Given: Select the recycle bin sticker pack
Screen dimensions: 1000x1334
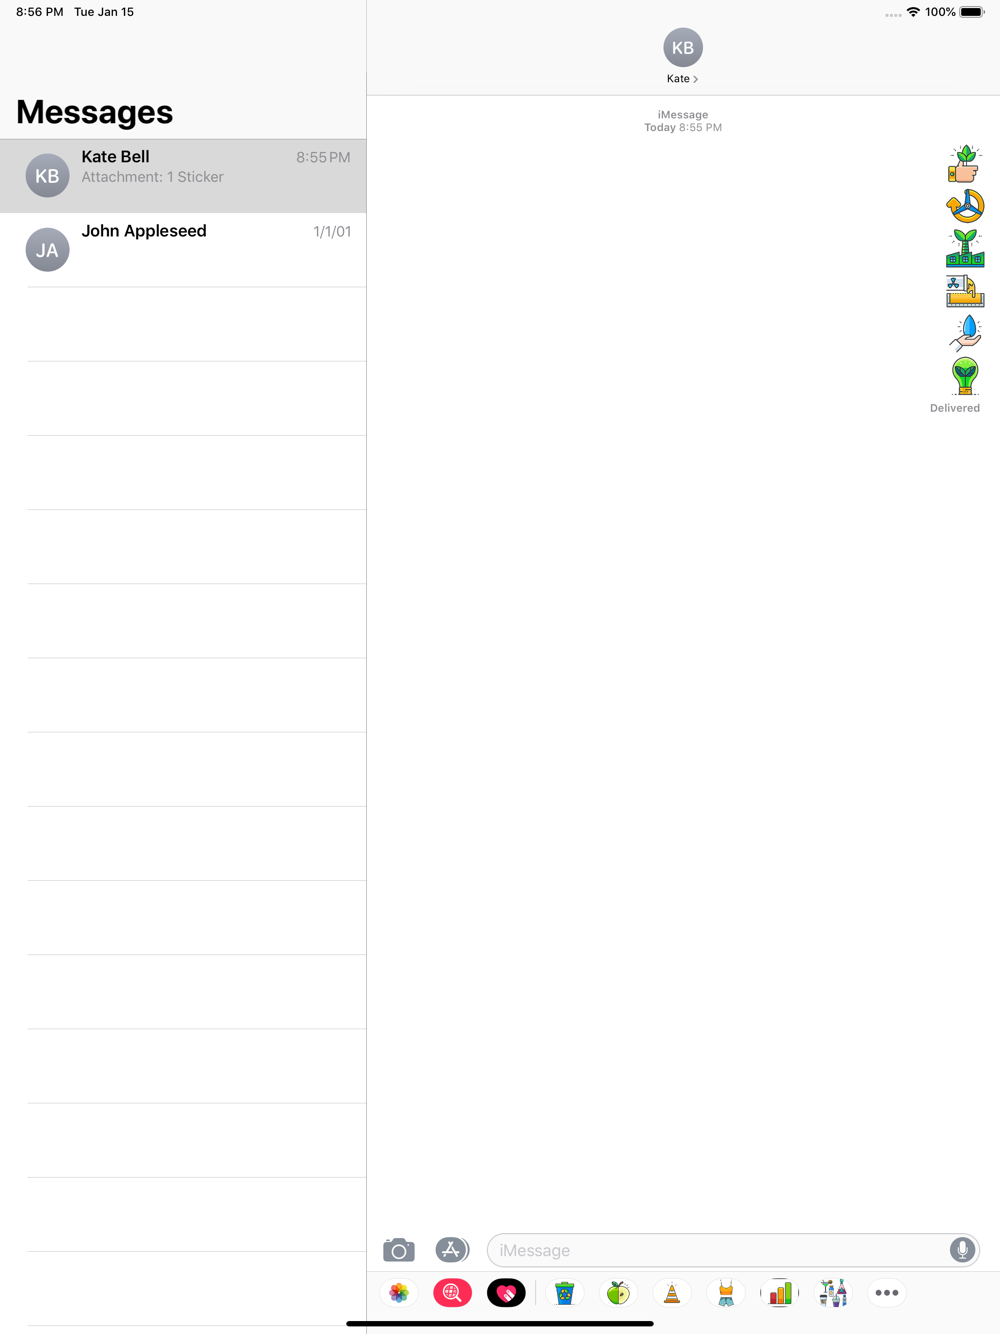Looking at the screenshot, I should [565, 1293].
